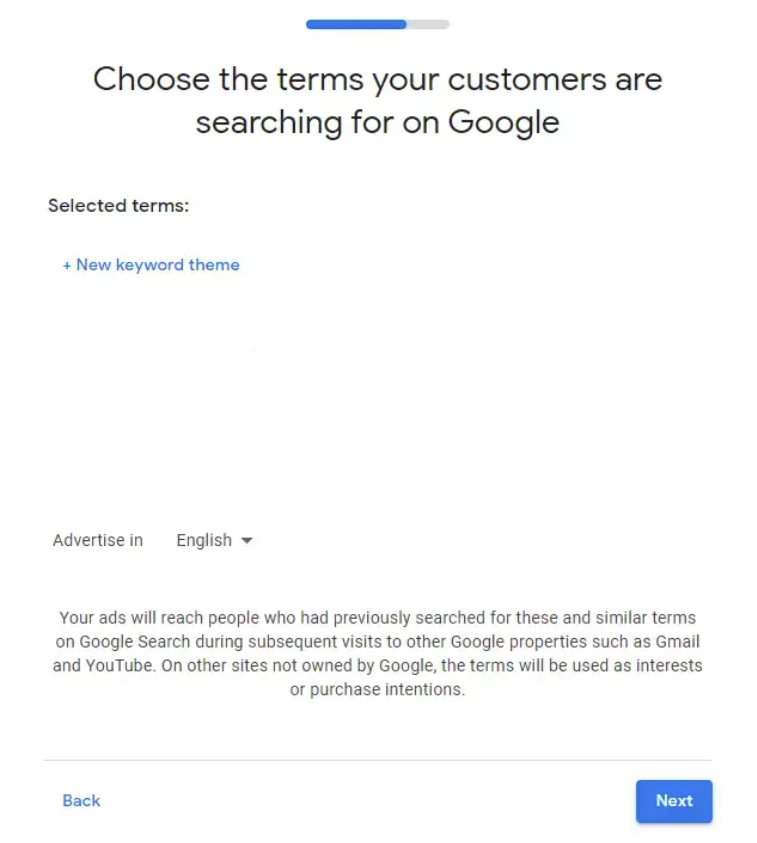Add a New keyword theme
Image resolution: width=757 pixels, height=843 pixels.
pos(151,265)
